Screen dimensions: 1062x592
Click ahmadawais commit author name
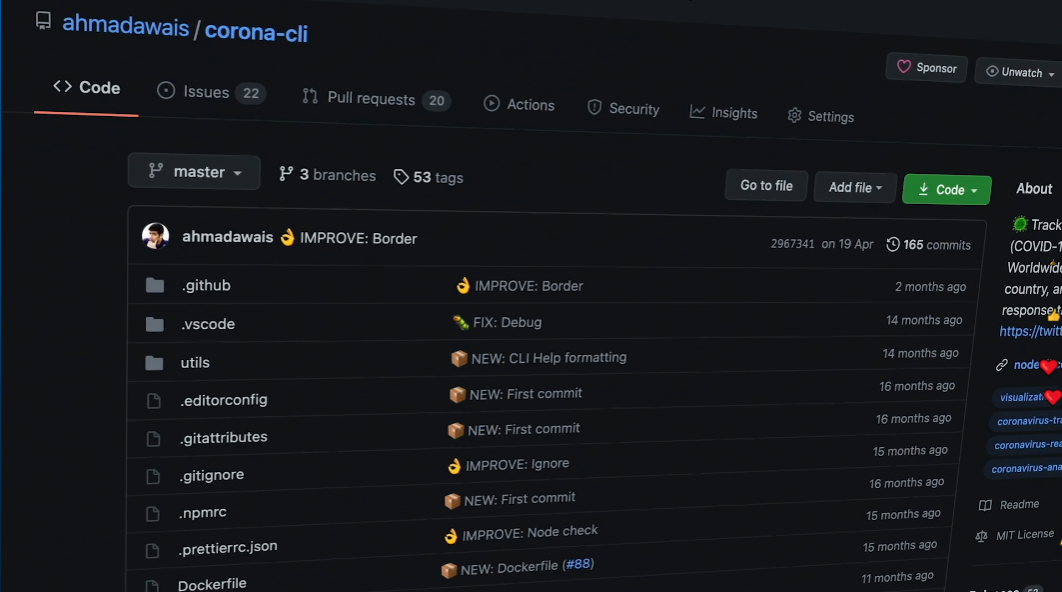(x=228, y=236)
